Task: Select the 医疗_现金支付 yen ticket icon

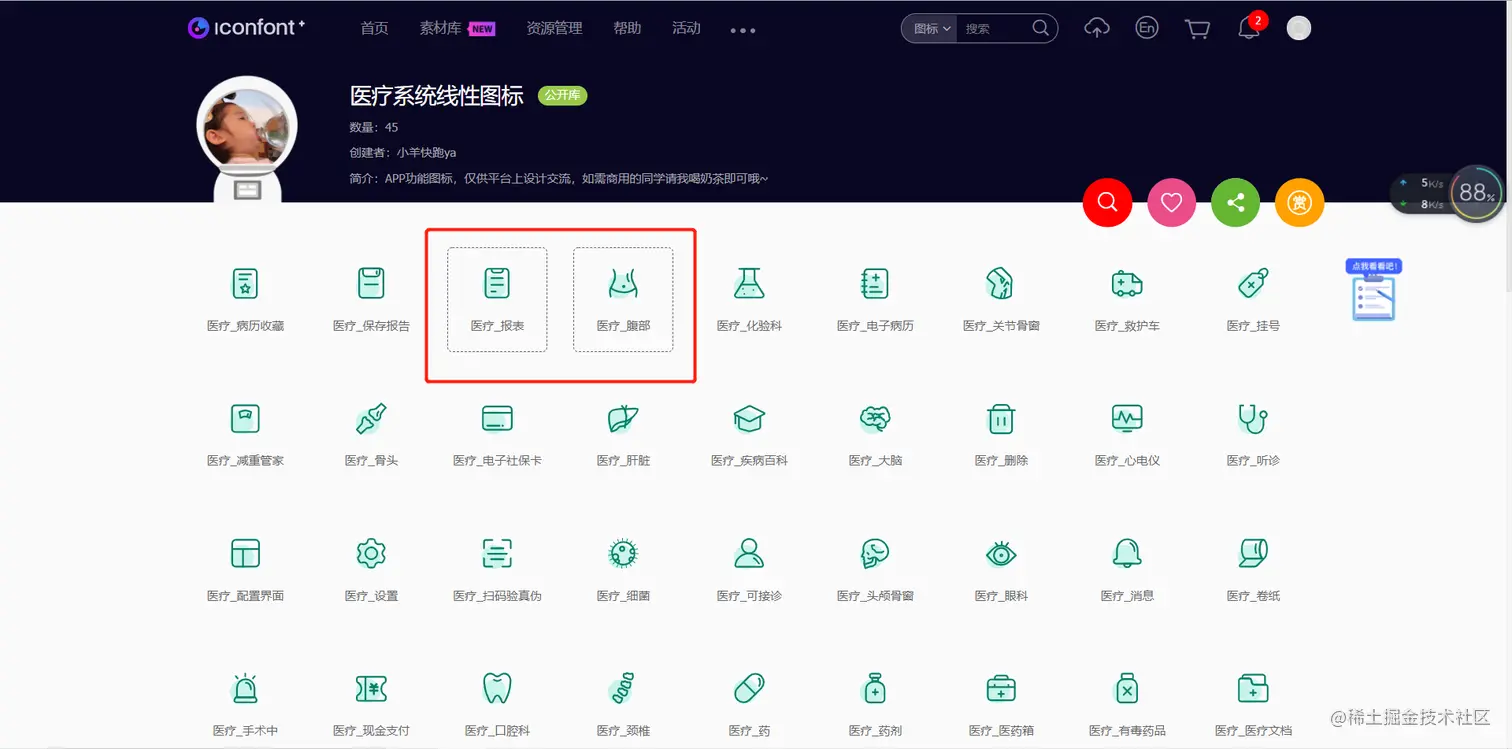Action: pyautogui.click(x=371, y=689)
